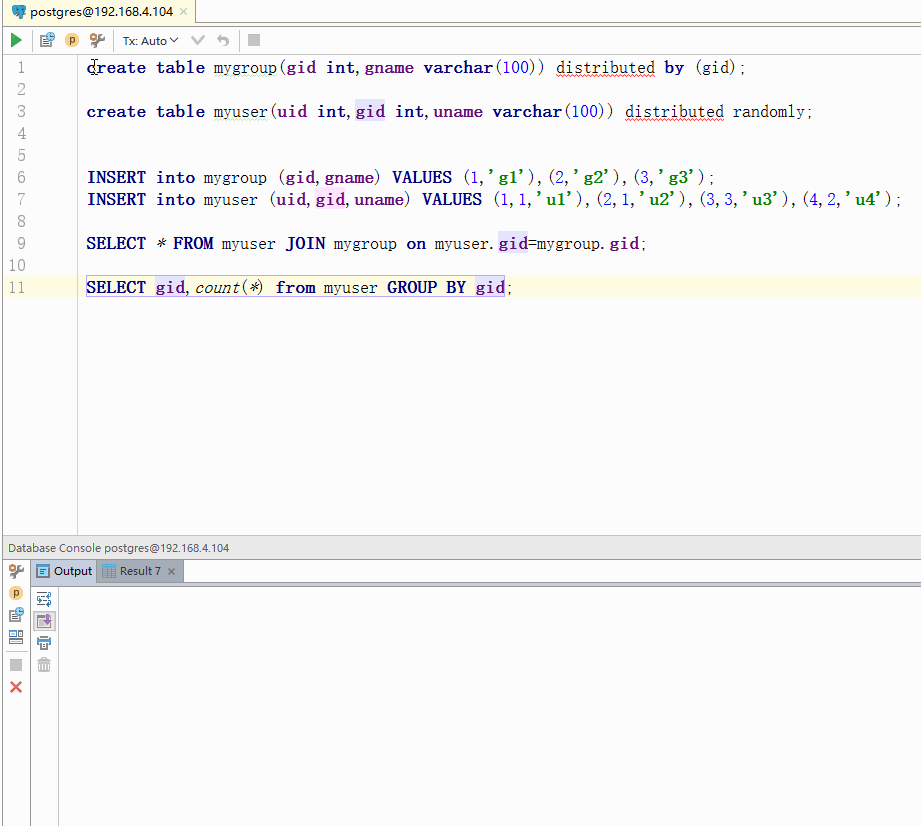Viewport: 921px width, 826px height.
Task: Click 'VALUES' keyword on line 6
Action: point(422,177)
